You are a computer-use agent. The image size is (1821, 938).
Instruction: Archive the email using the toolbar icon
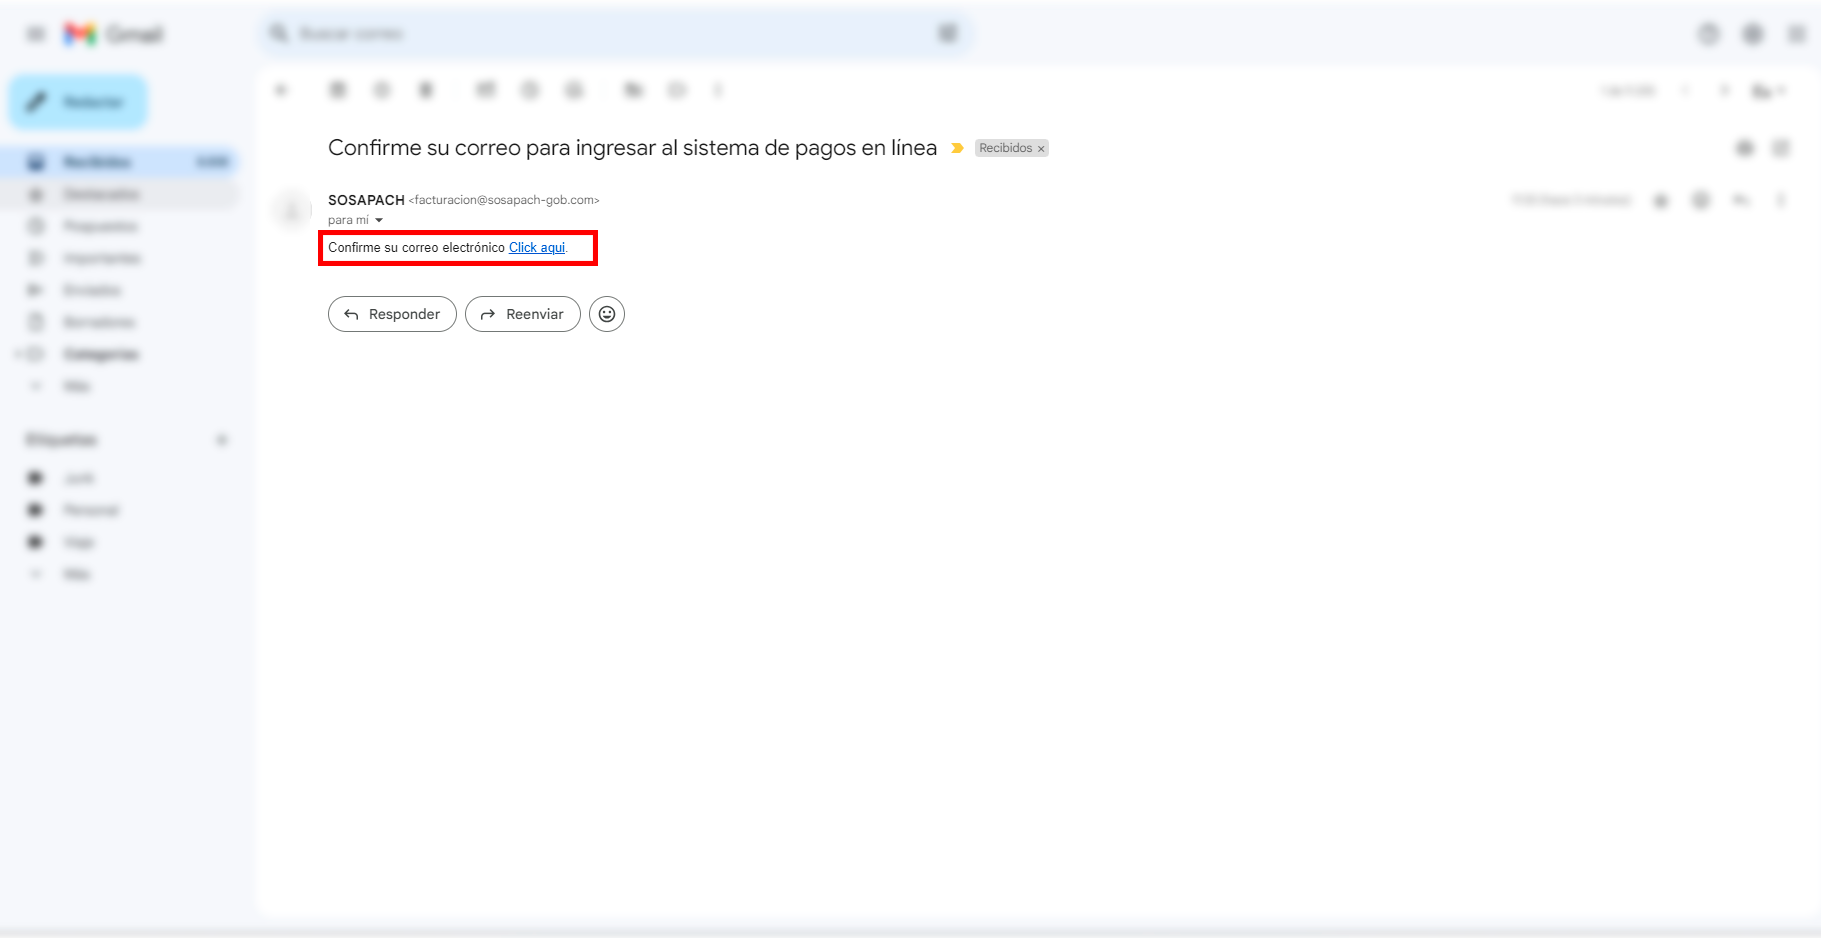pyautogui.click(x=338, y=90)
